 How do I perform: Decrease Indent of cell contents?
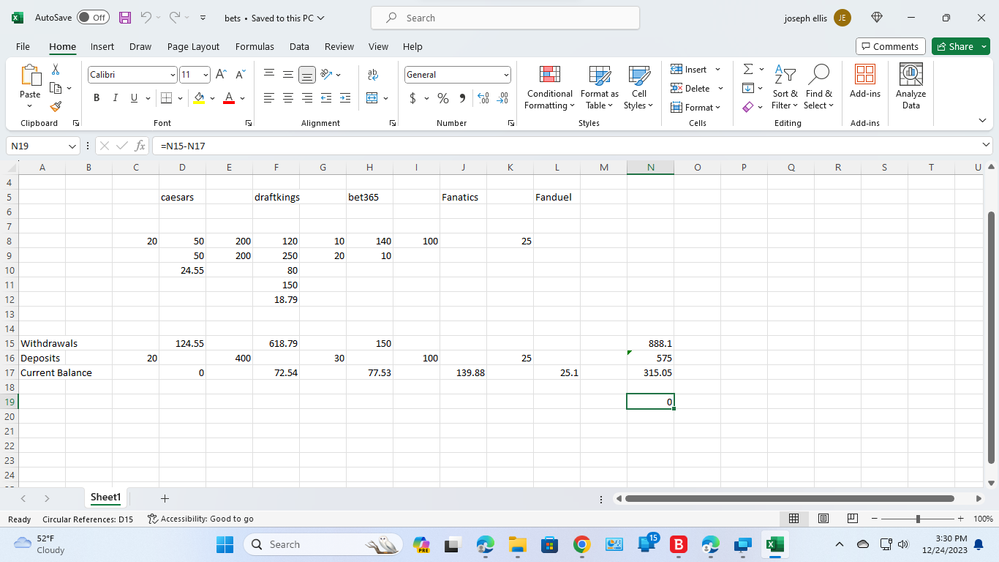point(326,97)
